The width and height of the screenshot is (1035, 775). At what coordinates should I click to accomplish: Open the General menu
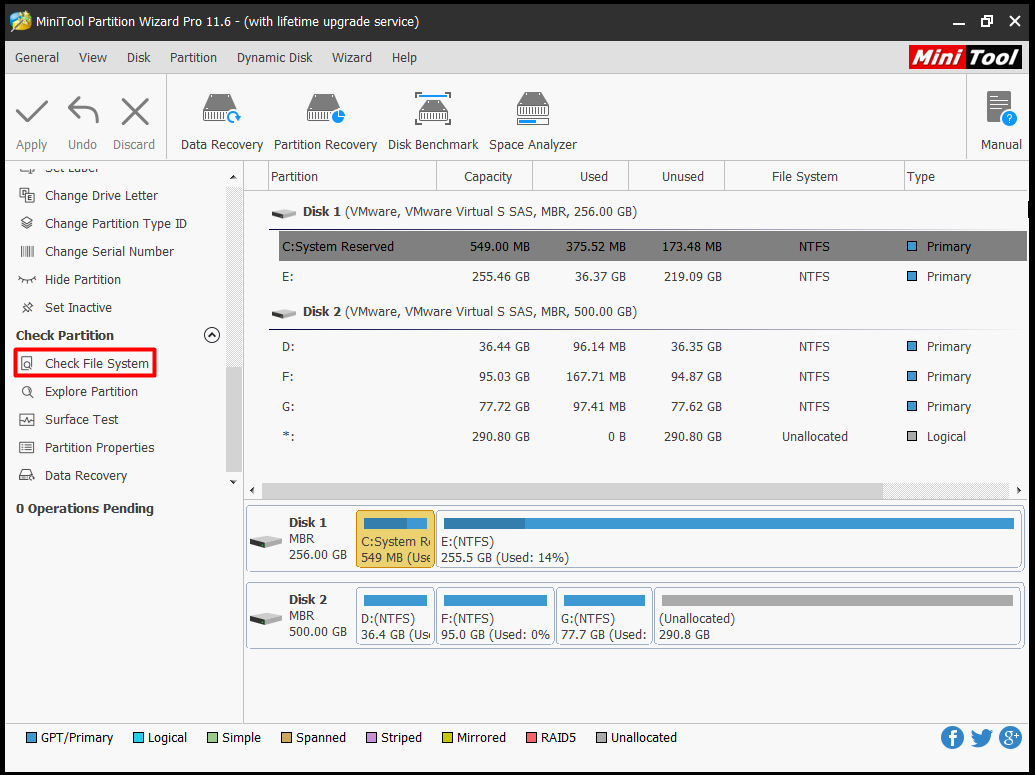pos(37,57)
